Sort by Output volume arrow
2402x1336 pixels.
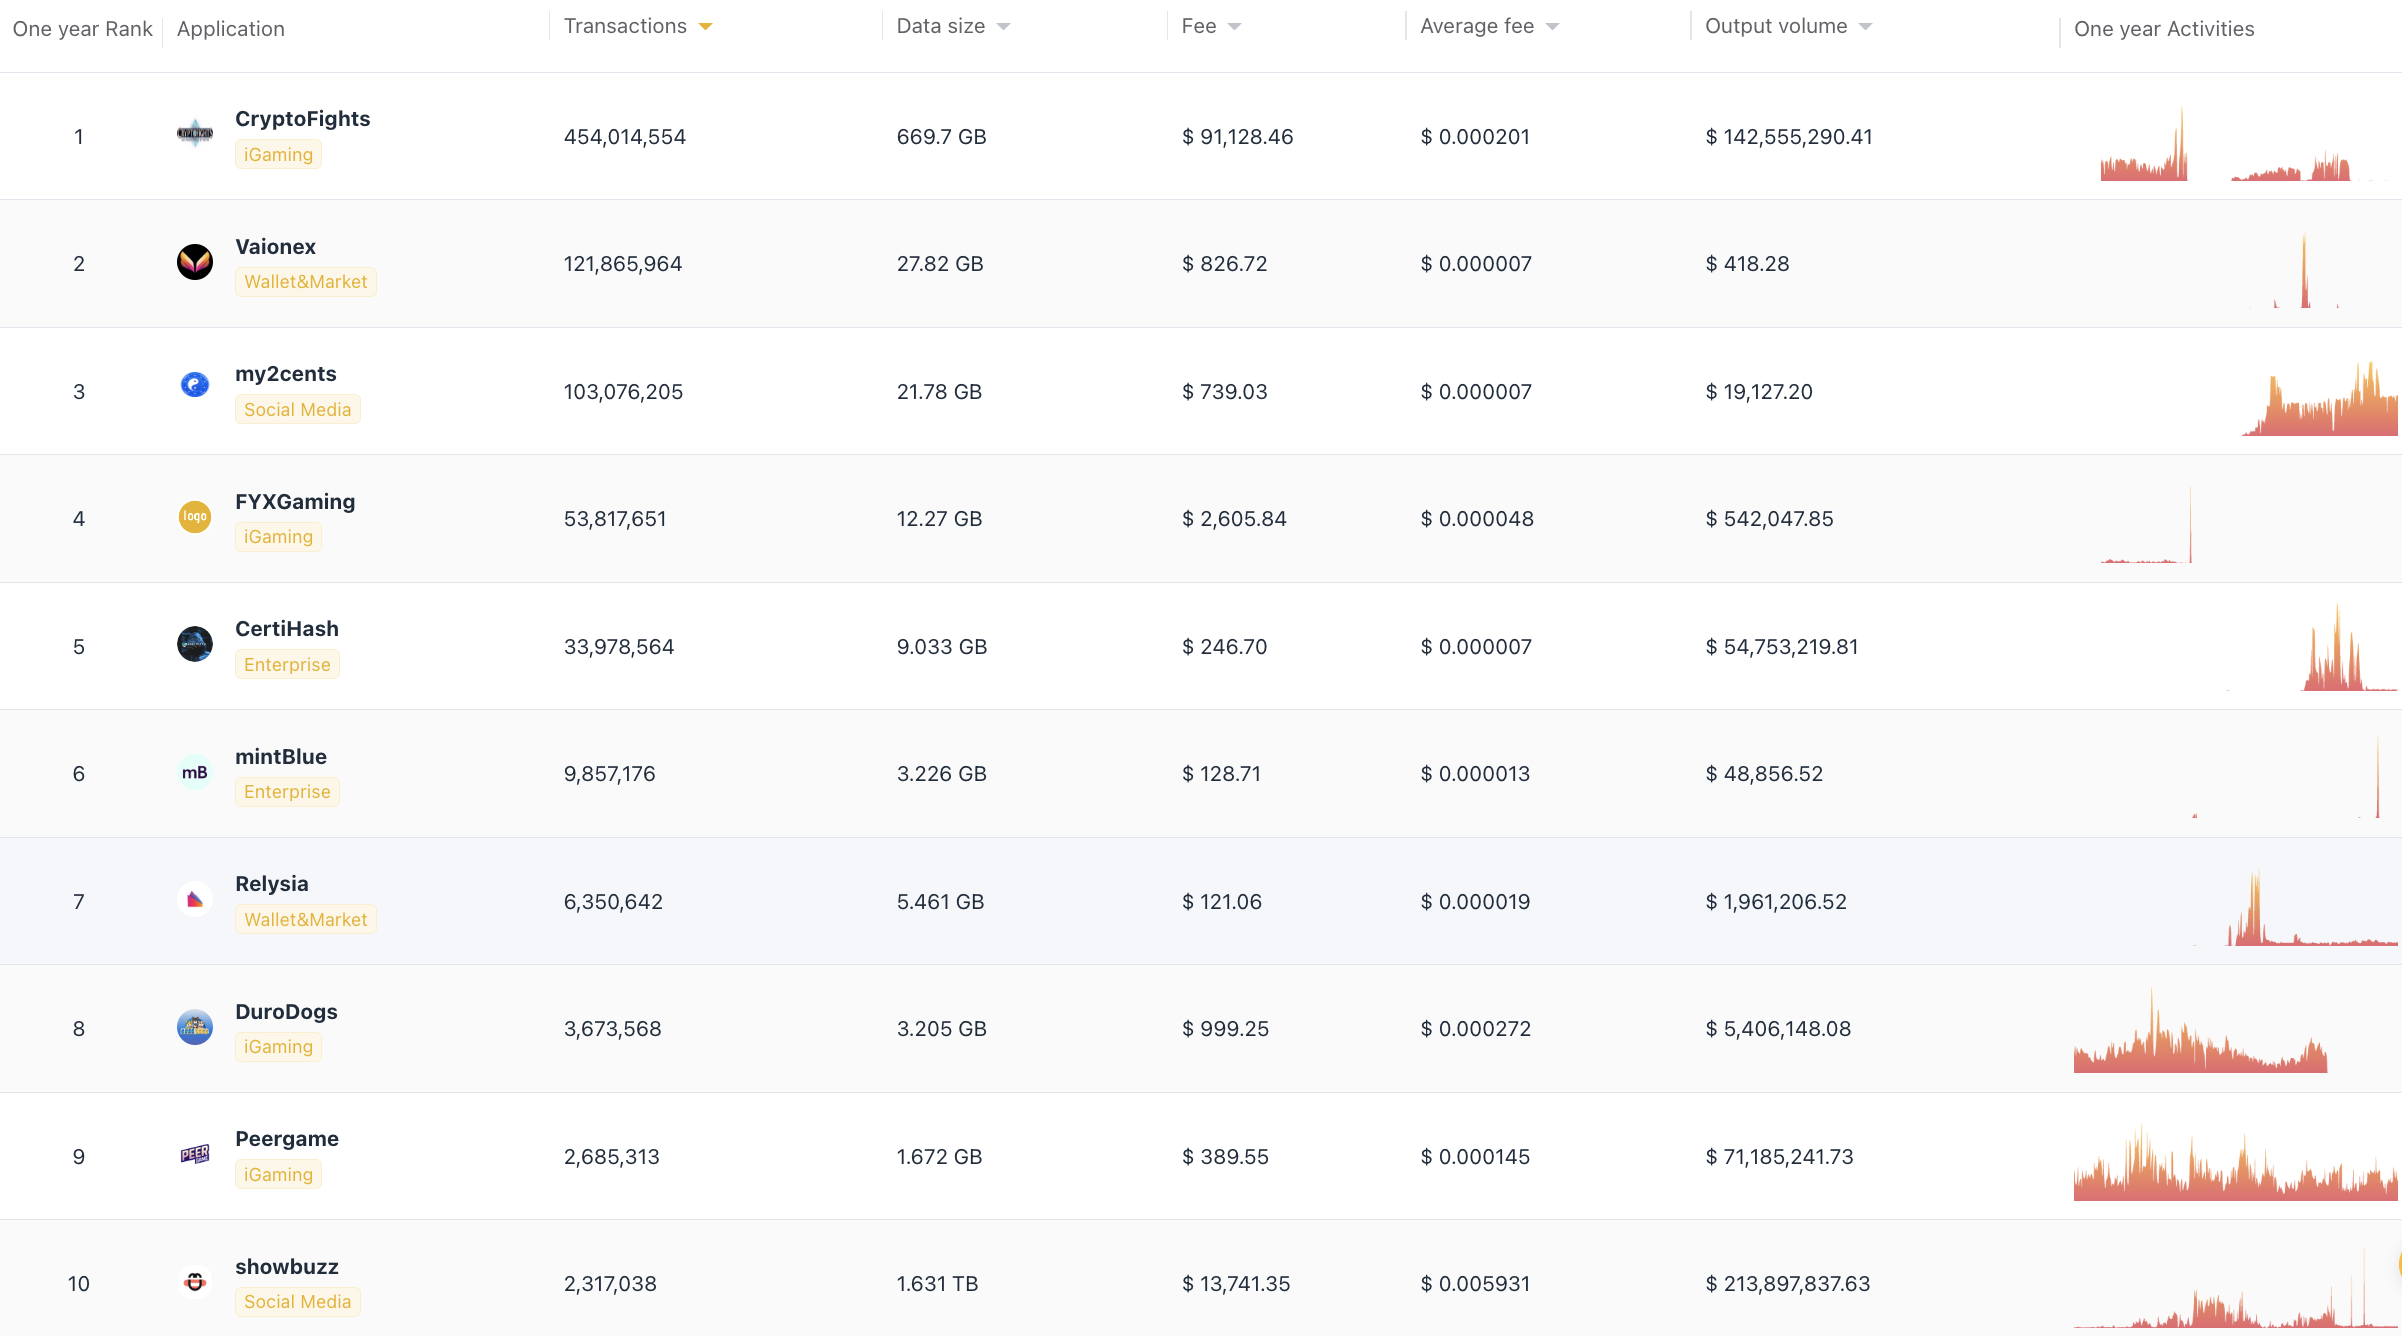click(1866, 27)
